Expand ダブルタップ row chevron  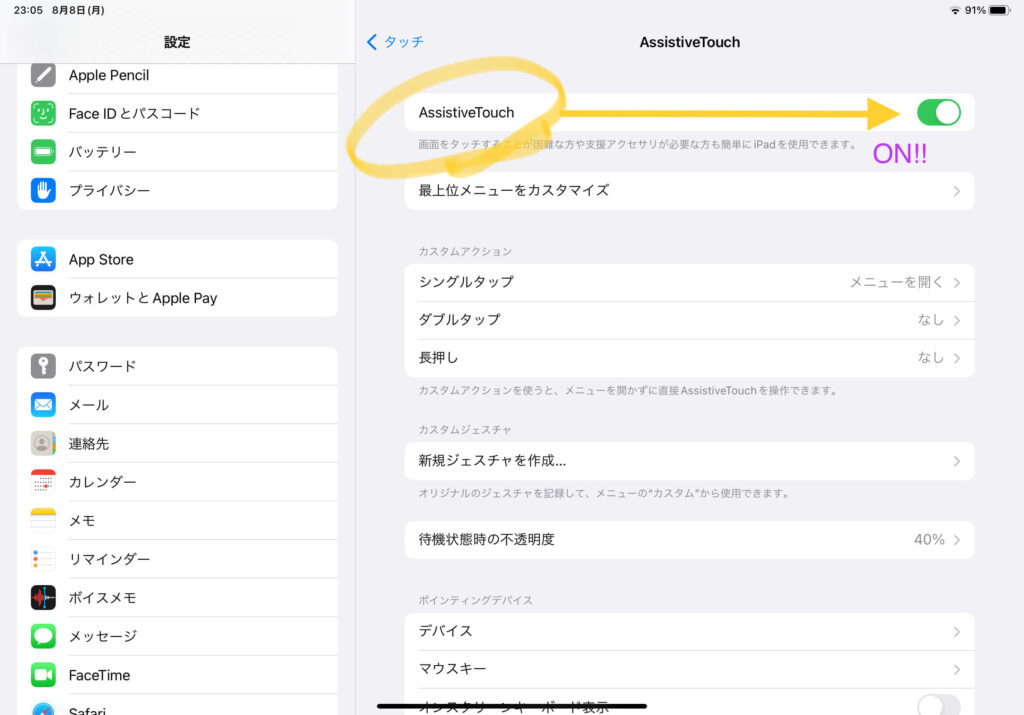coord(956,321)
